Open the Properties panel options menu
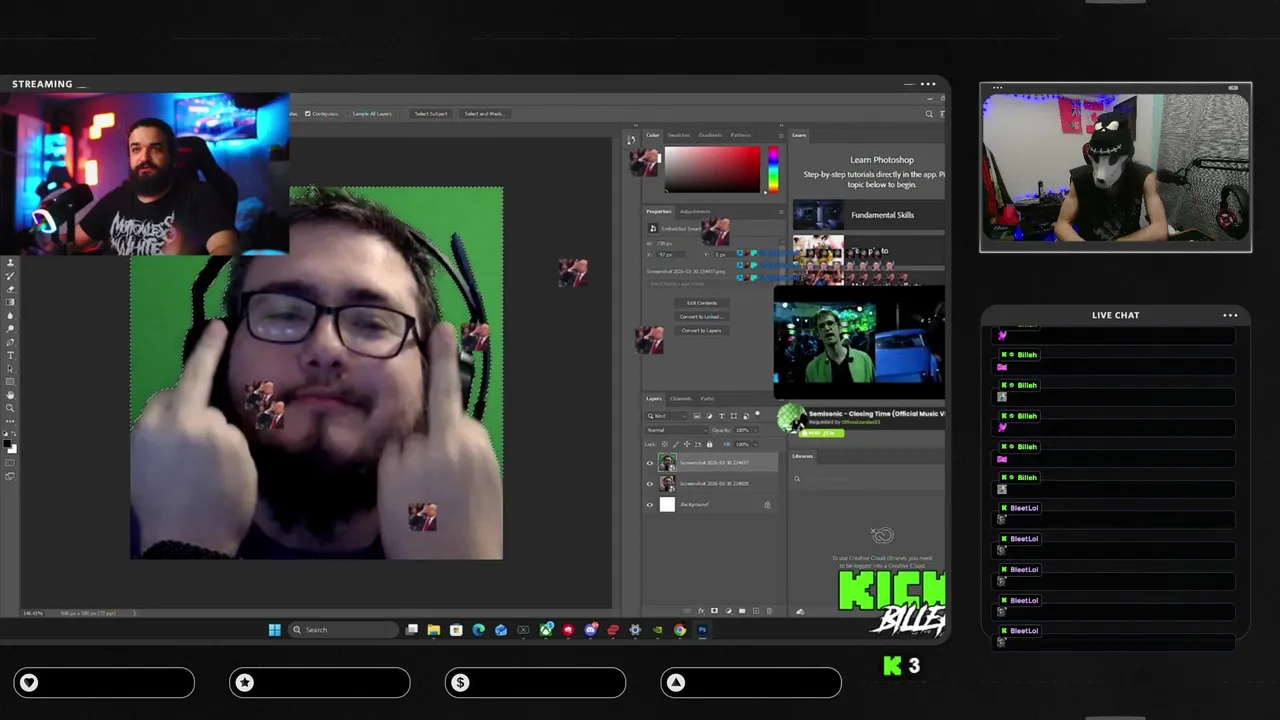This screenshot has width=1280, height=720. (x=781, y=211)
